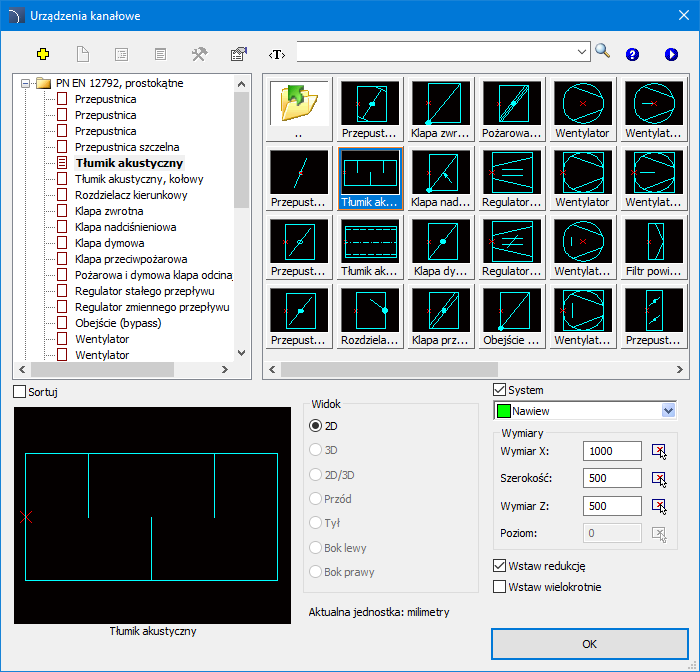This screenshot has width=700, height=672.
Task: Click the hammer and wrench tools icon
Action: click(x=198, y=54)
